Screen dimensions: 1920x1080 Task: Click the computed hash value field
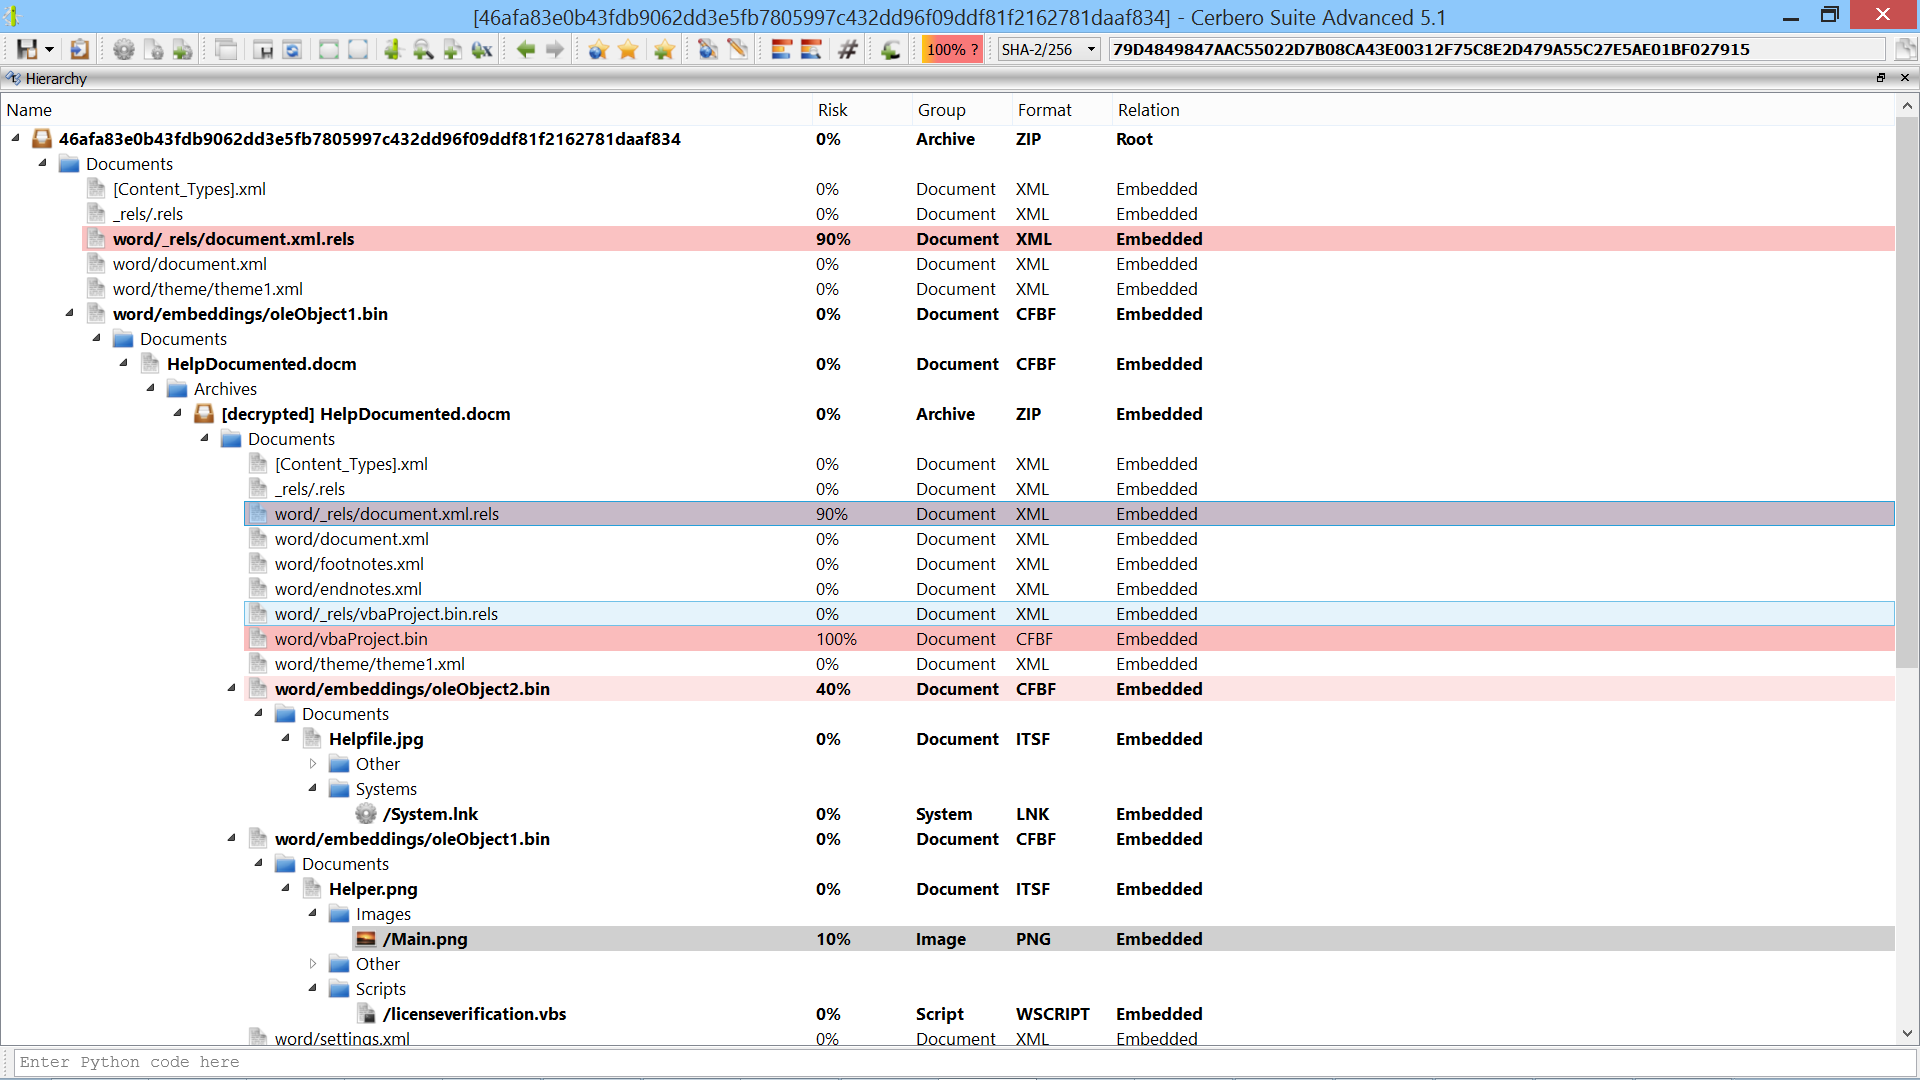click(x=1497, y=49)
